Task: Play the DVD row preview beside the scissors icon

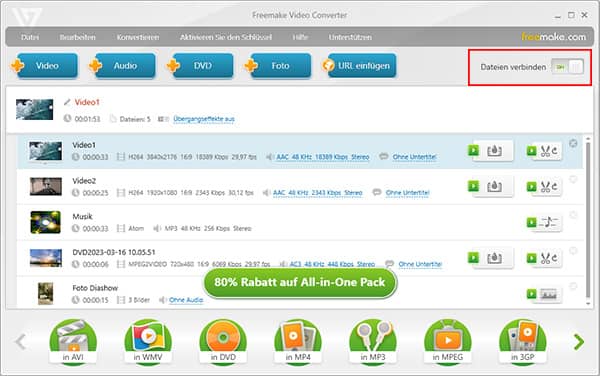Action: point(532,258)
